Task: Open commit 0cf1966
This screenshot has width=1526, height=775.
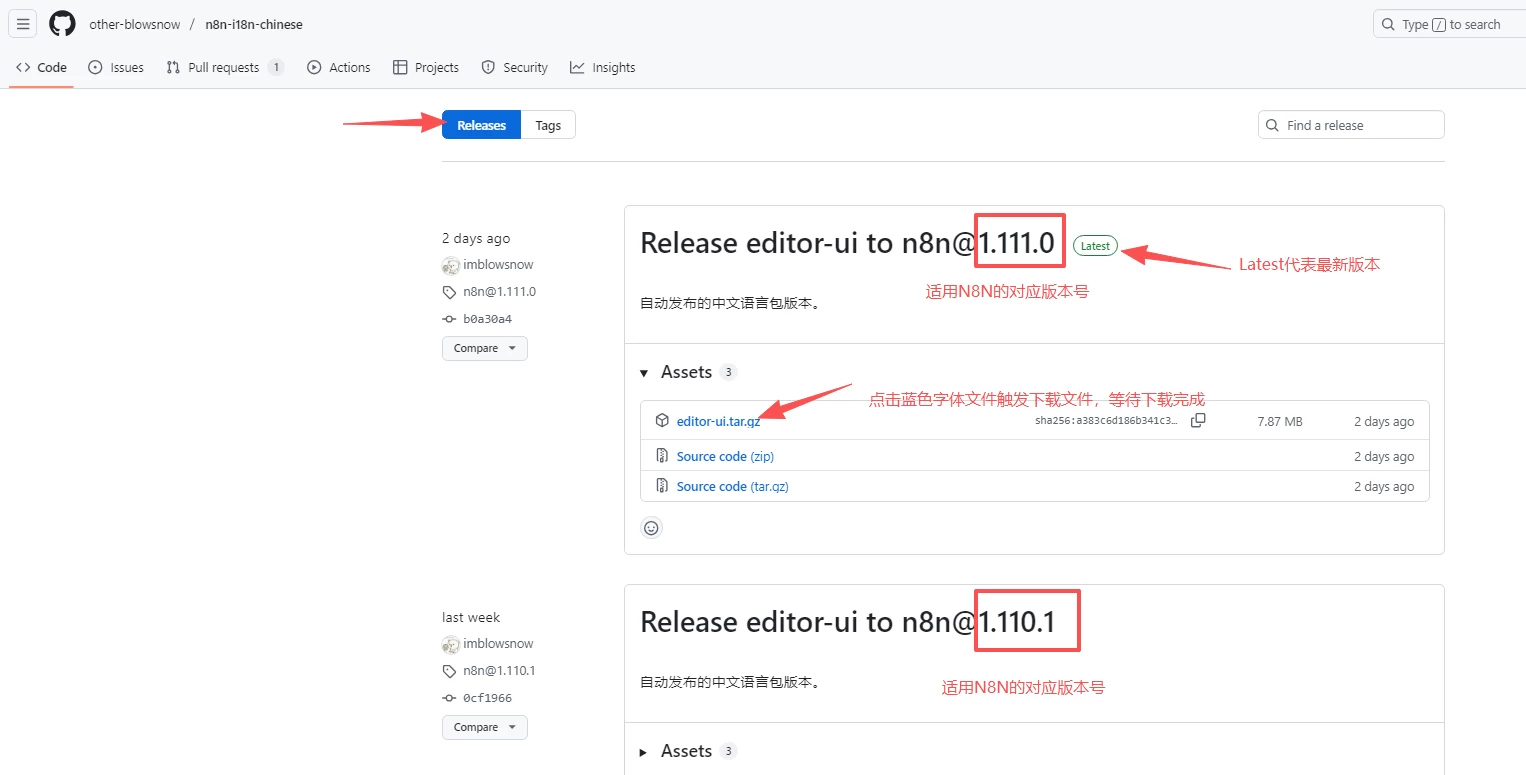Action: point(487,698)
